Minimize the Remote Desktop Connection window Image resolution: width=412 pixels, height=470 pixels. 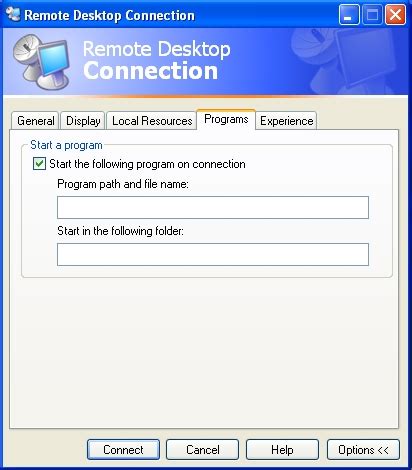(x=349, y=15)
